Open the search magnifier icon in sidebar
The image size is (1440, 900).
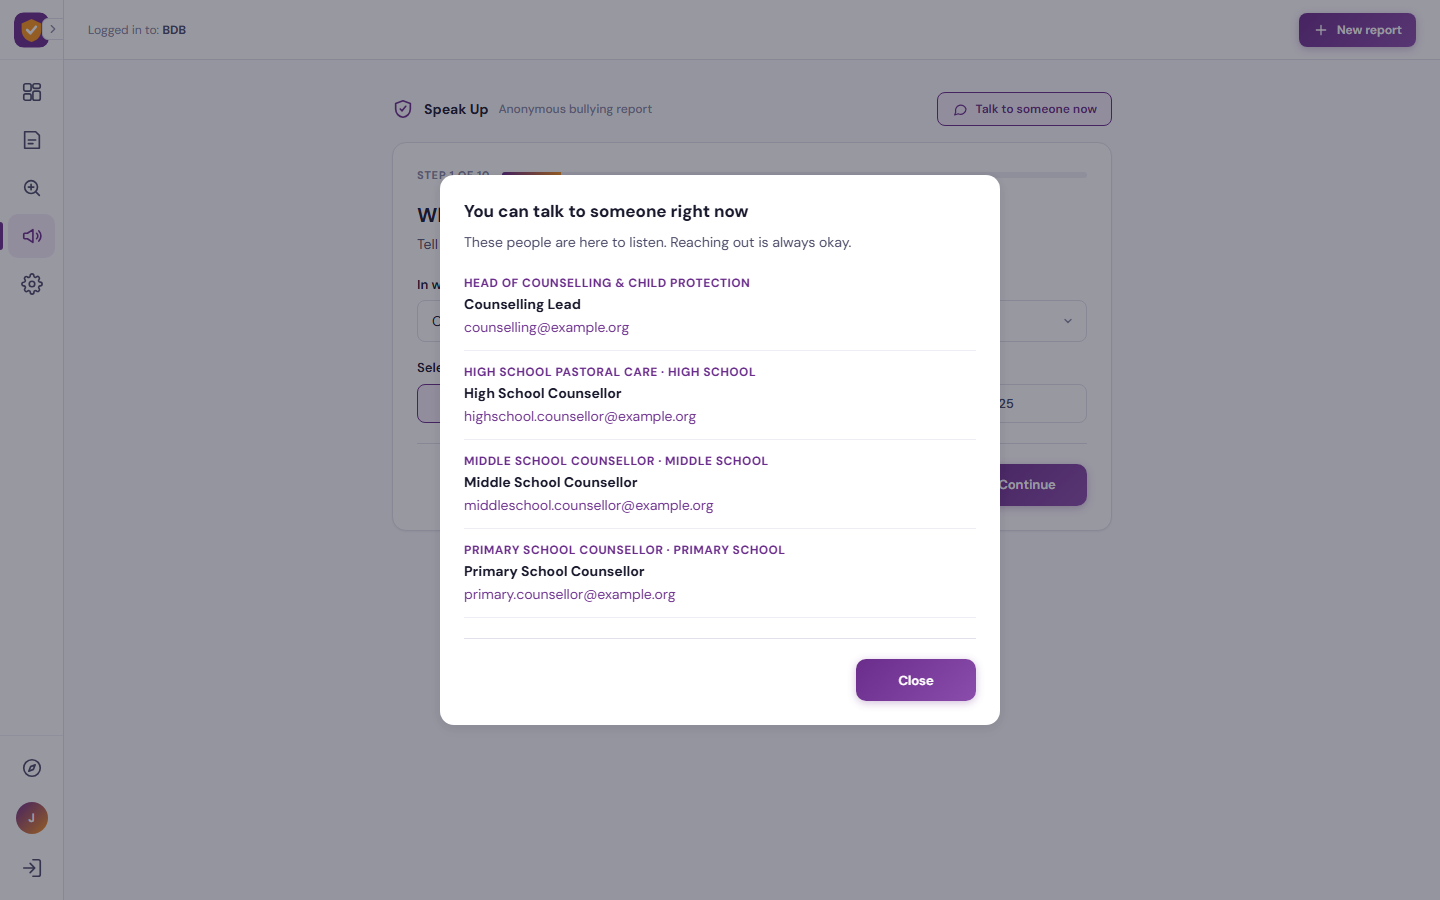coord(32,188)
